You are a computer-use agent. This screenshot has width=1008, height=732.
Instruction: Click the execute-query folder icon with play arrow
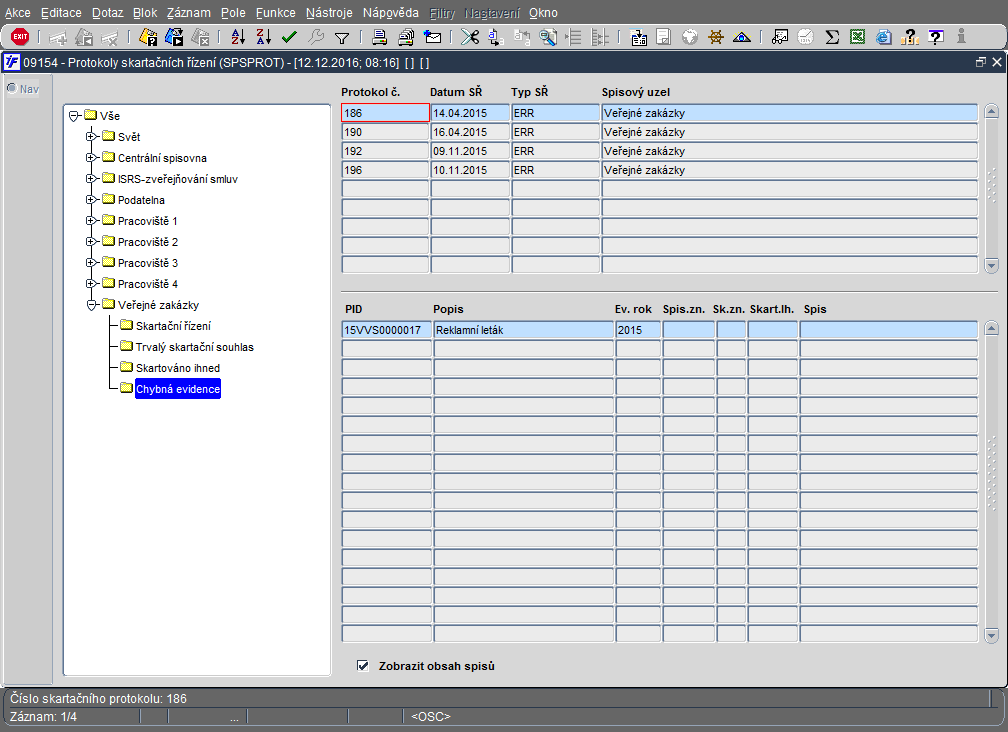click(174, 37)
